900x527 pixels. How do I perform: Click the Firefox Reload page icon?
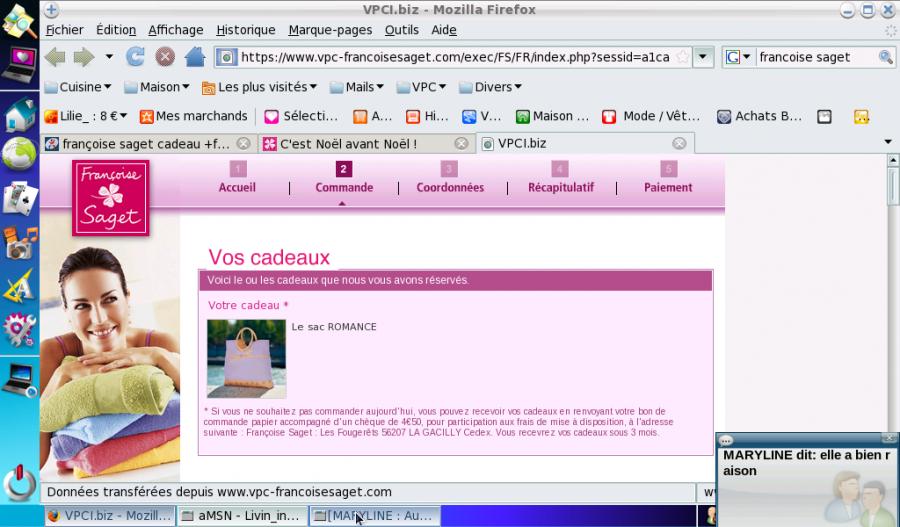[x=136, y=57]
